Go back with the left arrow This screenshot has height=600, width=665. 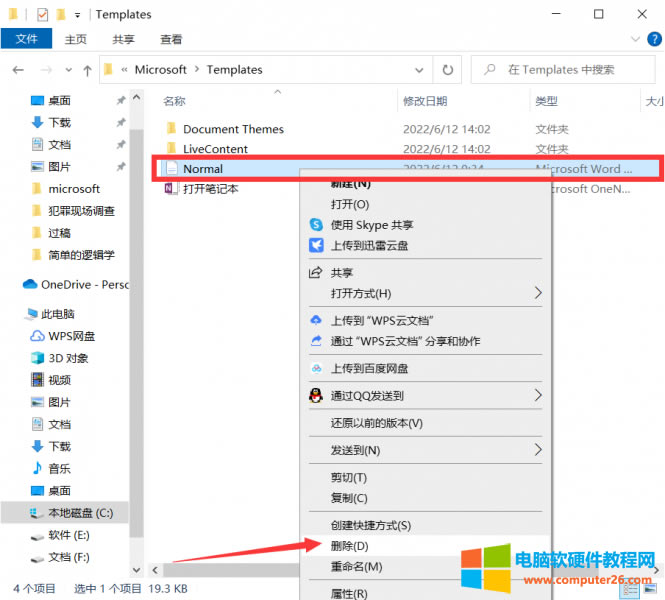[x=18, y=70]
